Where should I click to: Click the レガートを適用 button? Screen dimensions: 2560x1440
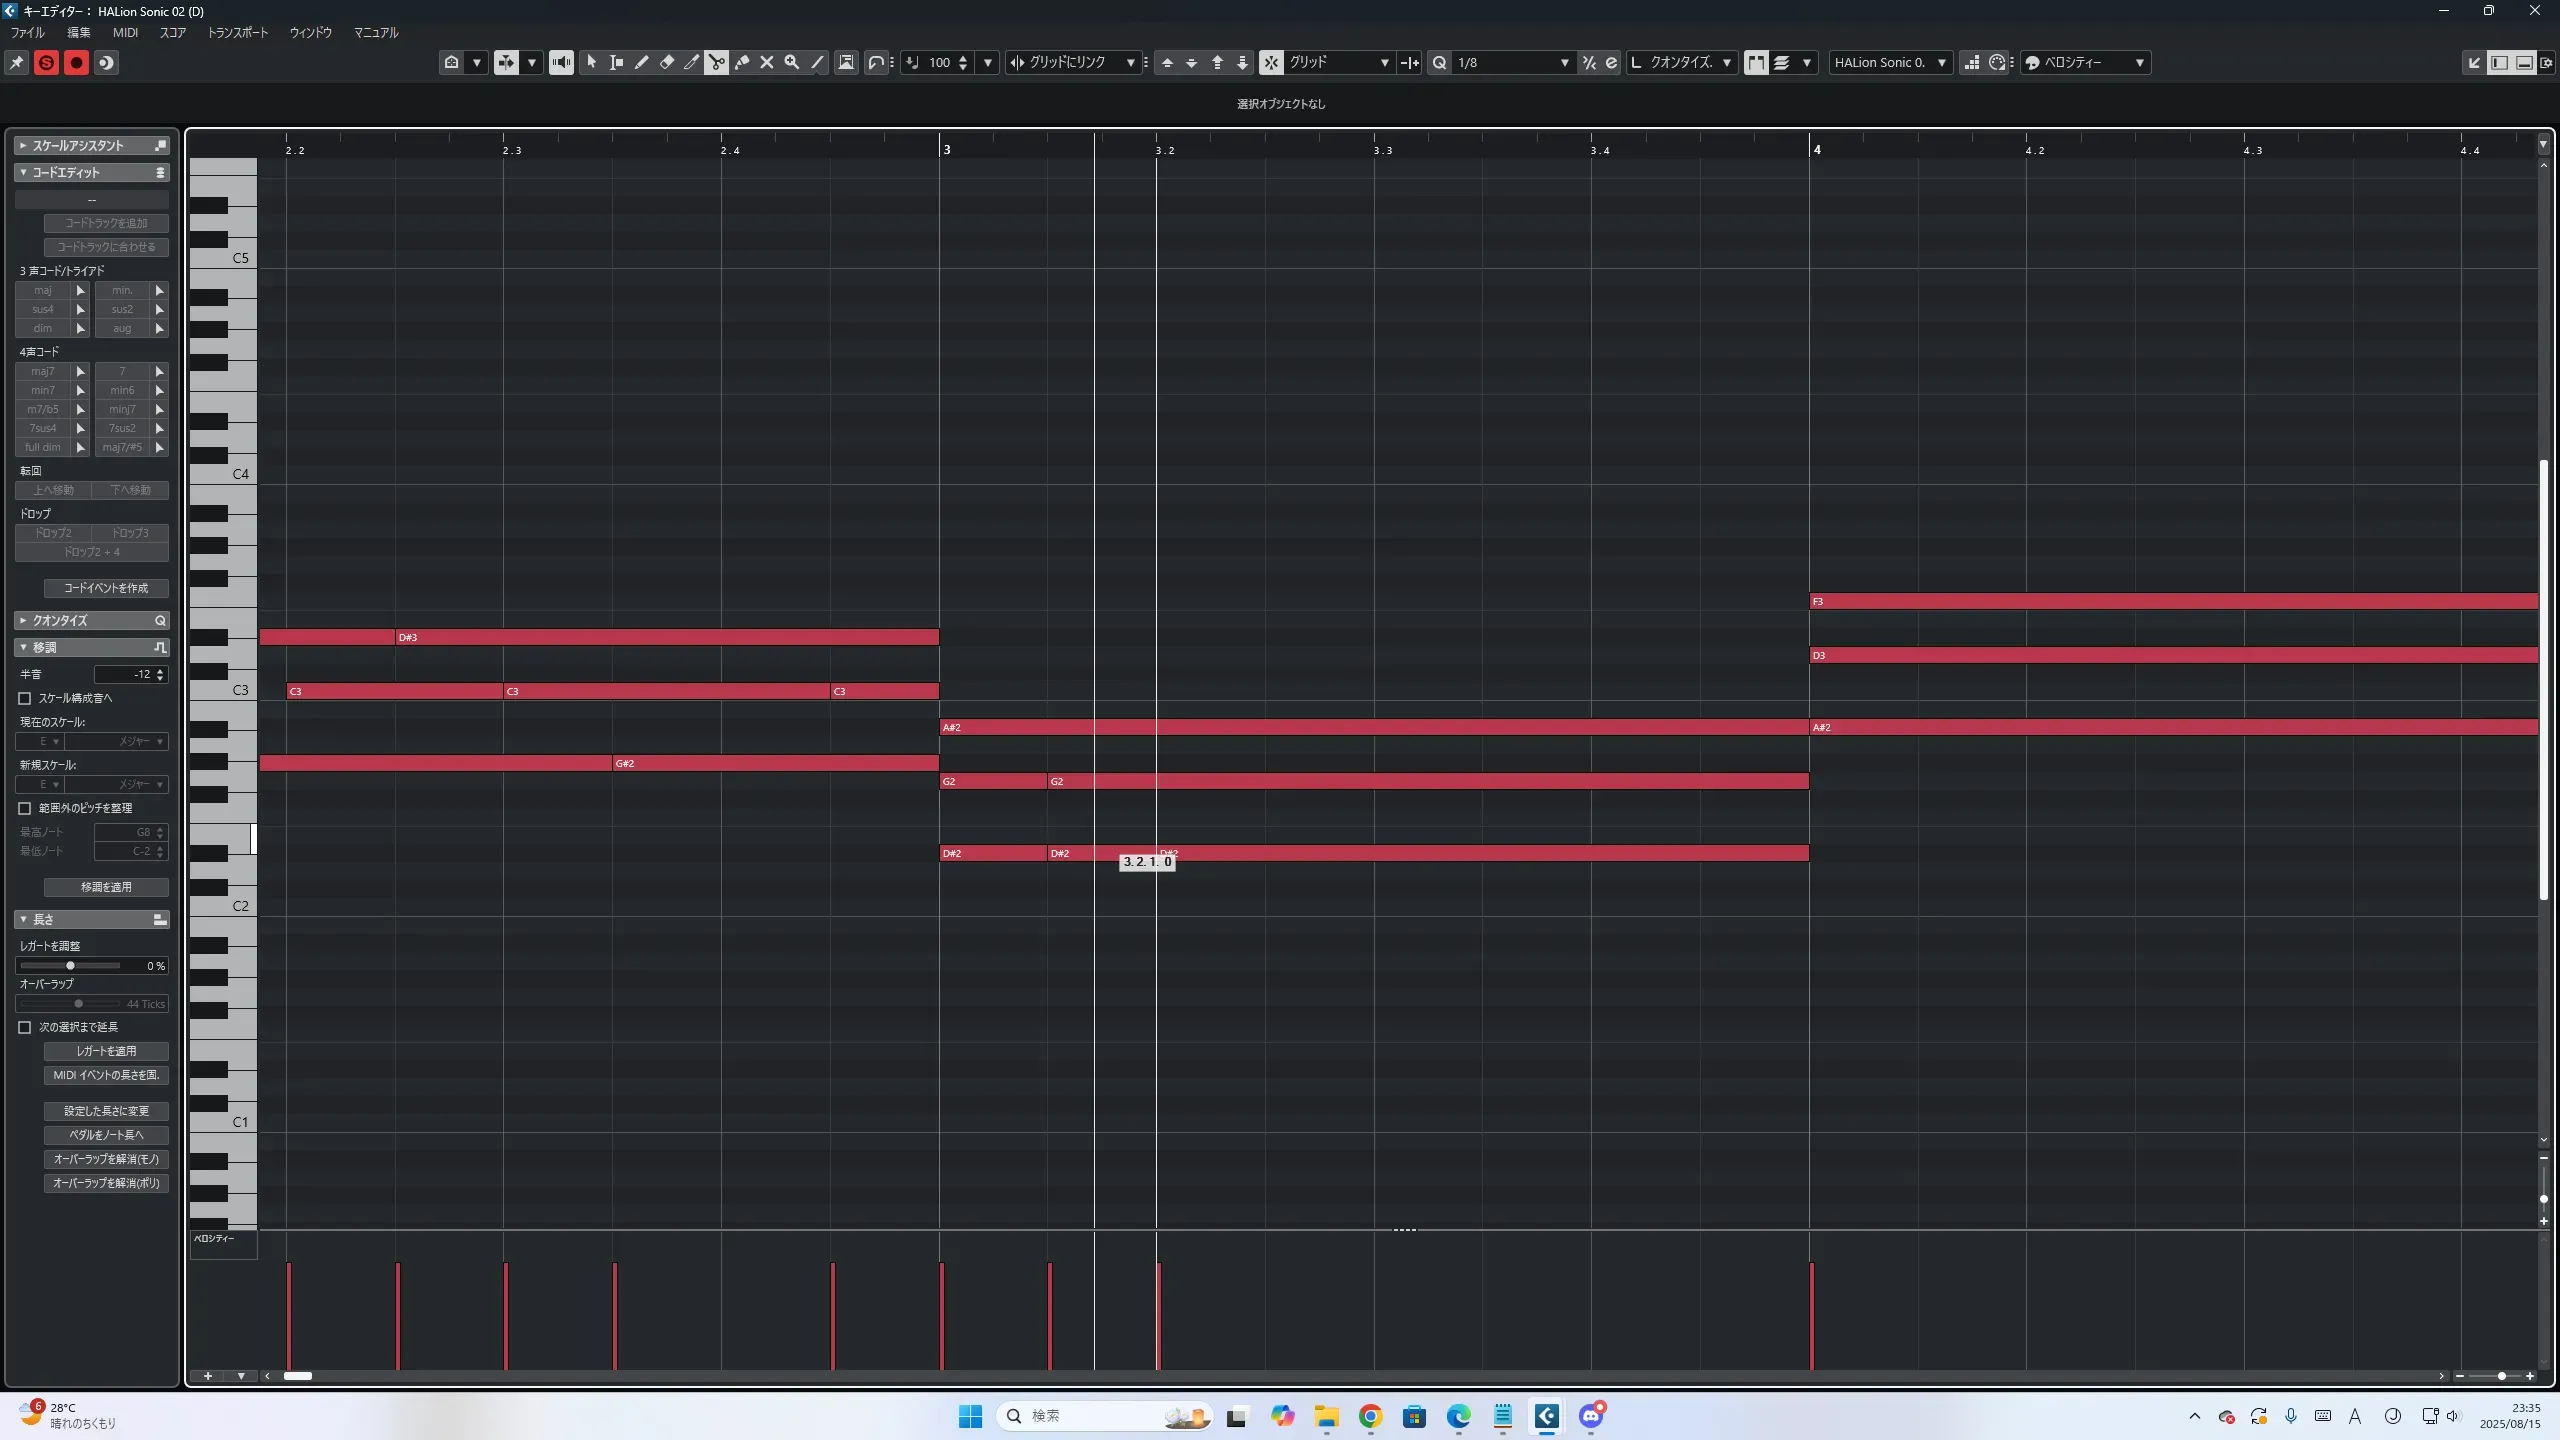(106, 1051)
